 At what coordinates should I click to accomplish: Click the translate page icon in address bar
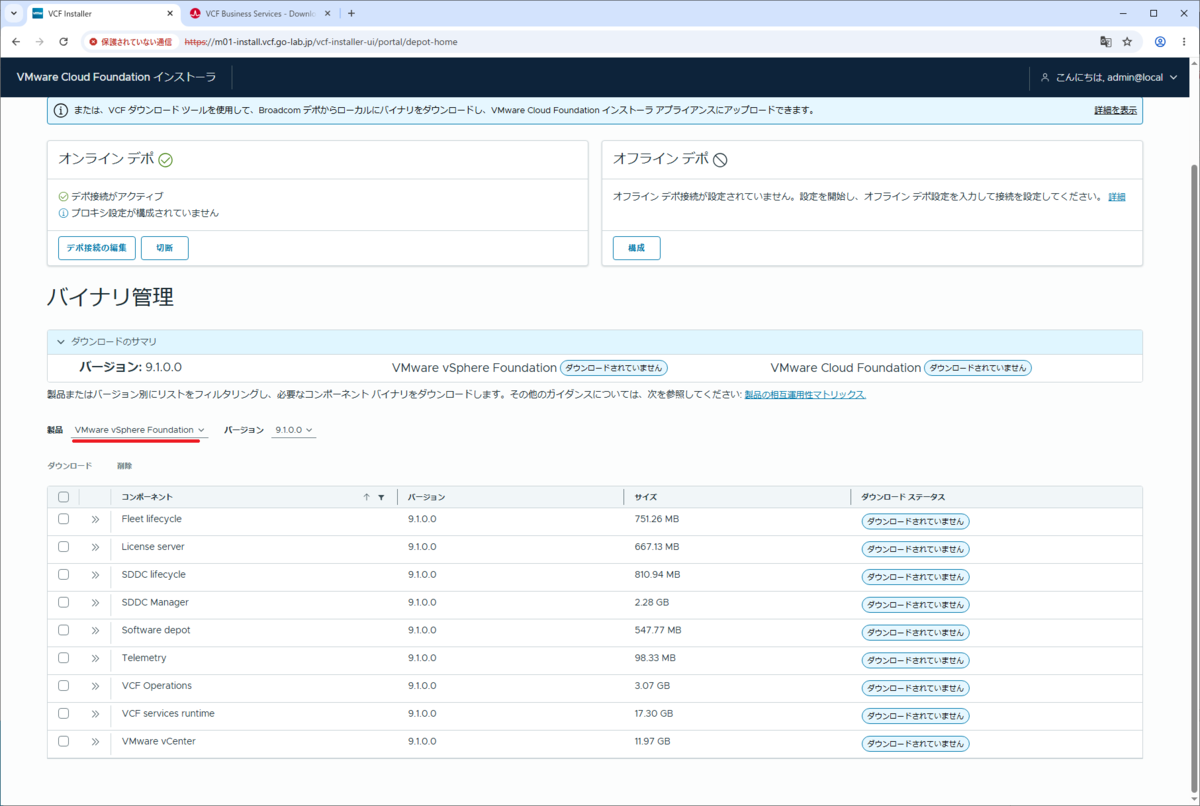pos(1105,42)
